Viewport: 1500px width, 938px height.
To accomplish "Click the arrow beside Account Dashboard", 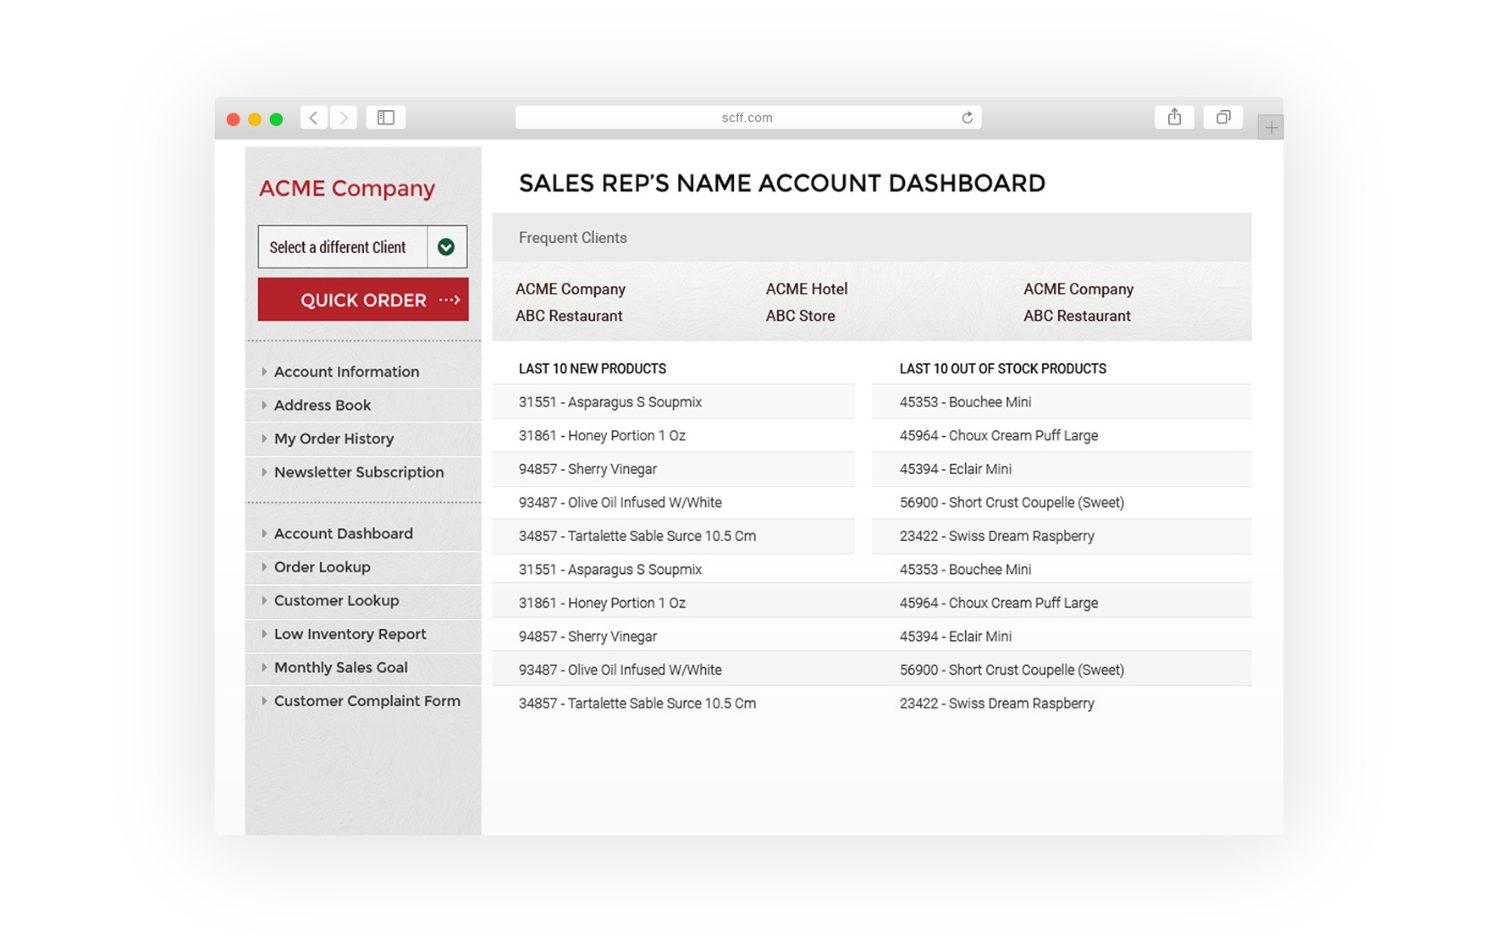I will pos(264,534).
